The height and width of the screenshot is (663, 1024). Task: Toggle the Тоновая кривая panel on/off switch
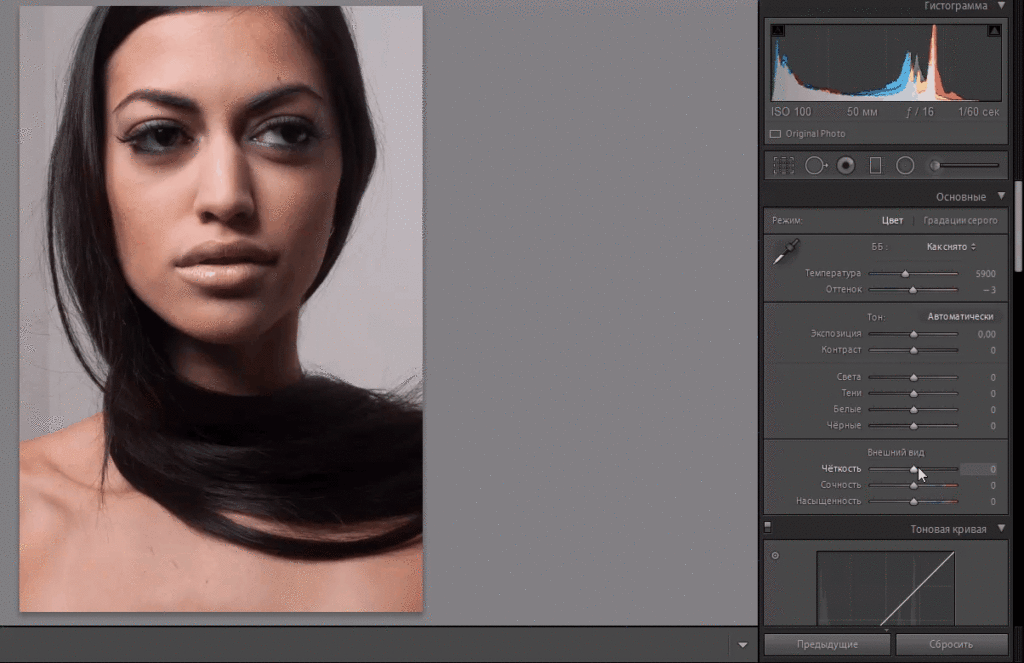click(x=768, y=526)
